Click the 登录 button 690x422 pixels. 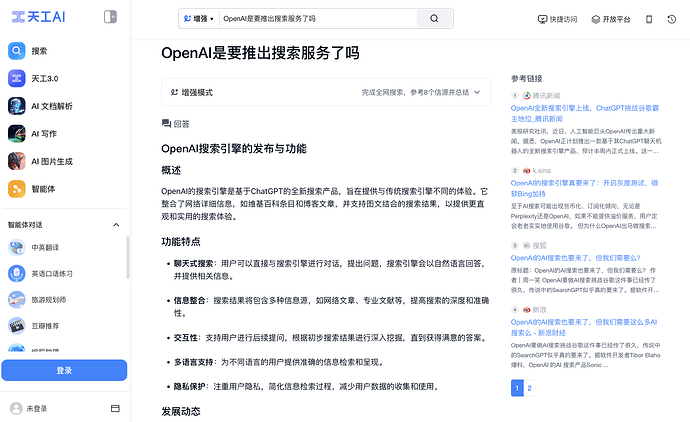tap(64, 371)
